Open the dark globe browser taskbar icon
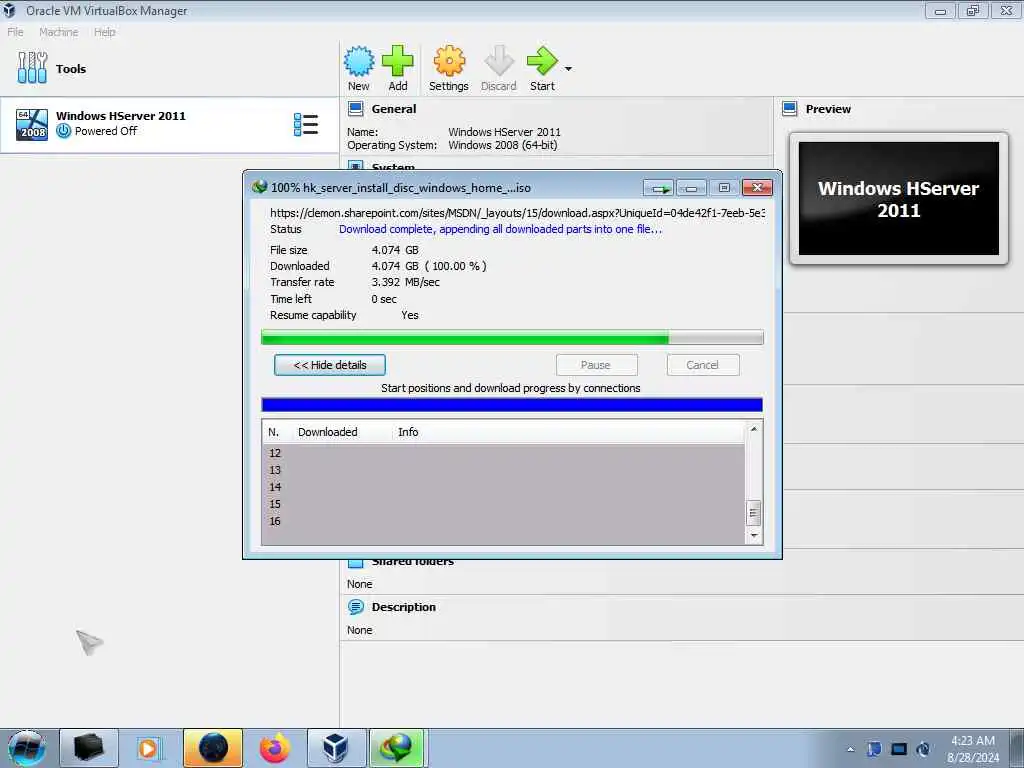The image size is (1024, 768). coord(213,748)
